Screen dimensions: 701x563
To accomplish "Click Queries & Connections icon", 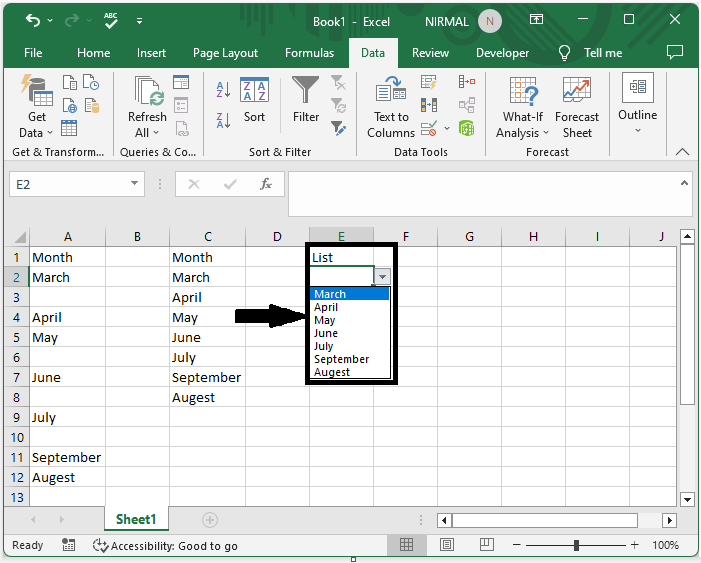I will (x=181, y=82).
